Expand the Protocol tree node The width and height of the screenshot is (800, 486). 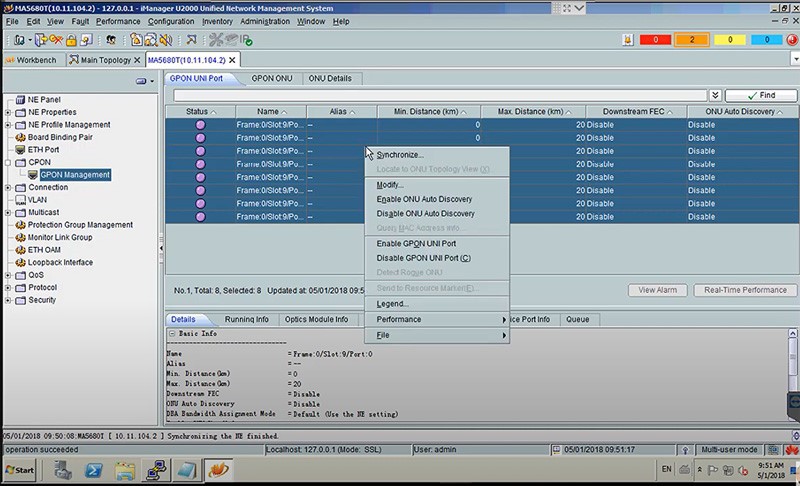click(8, 288)
